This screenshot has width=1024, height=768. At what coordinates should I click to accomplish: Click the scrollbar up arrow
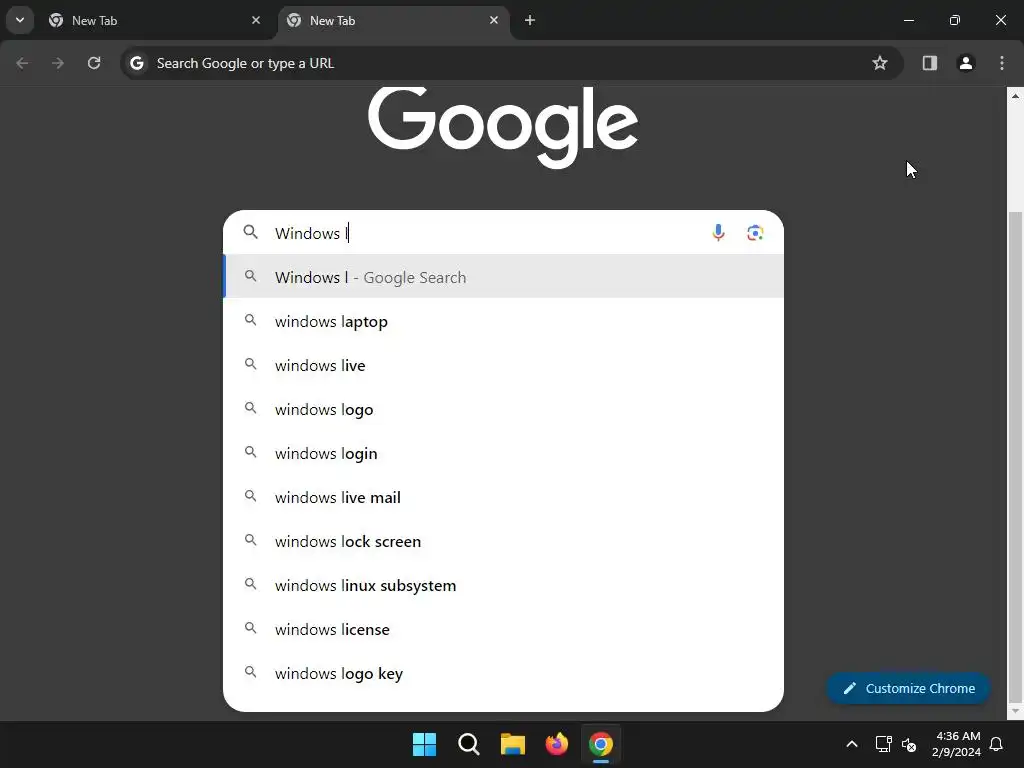[1015, 95]
